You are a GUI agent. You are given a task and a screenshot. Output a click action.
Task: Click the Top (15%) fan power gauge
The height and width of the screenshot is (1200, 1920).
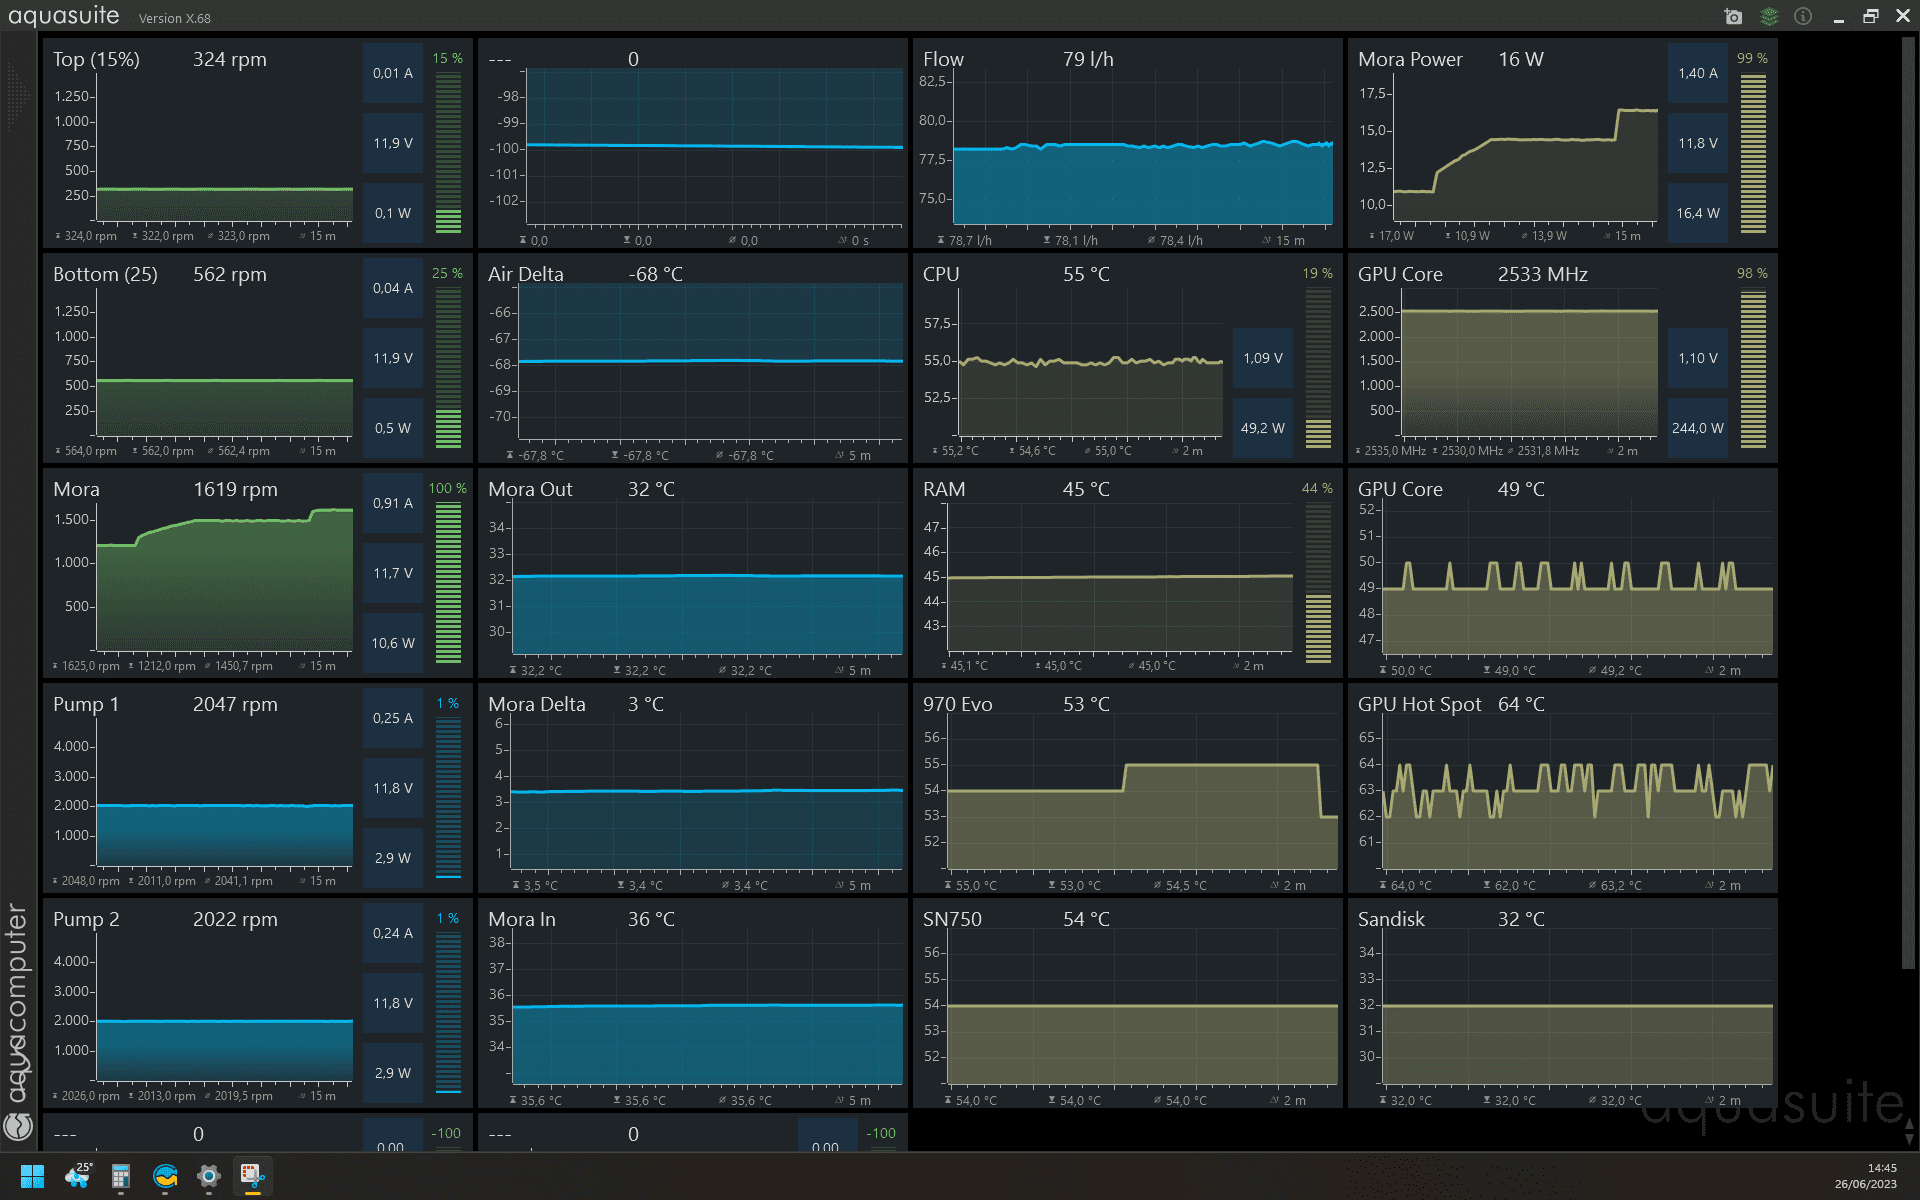(448, 151)
